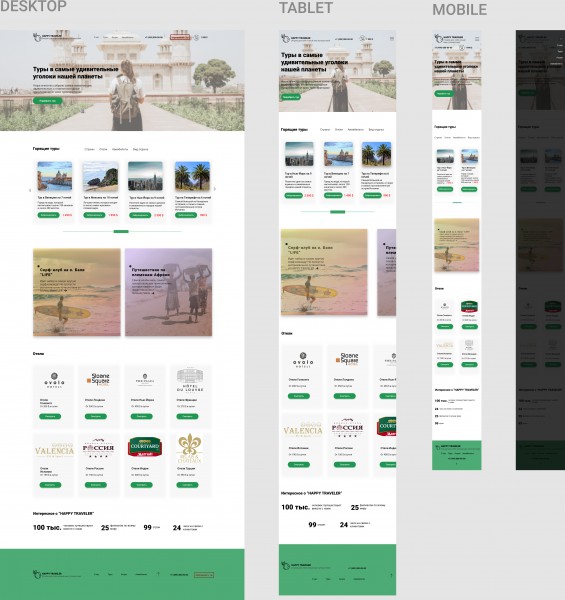Click the scroll-up arrow in tablet footer

tap(391, 575)
